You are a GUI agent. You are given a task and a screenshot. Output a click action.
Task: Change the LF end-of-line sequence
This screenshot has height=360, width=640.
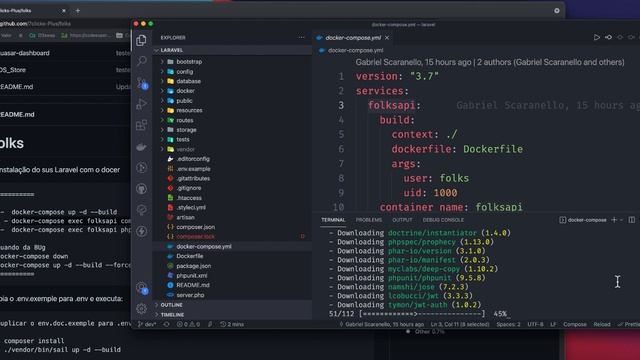[553, 324]
